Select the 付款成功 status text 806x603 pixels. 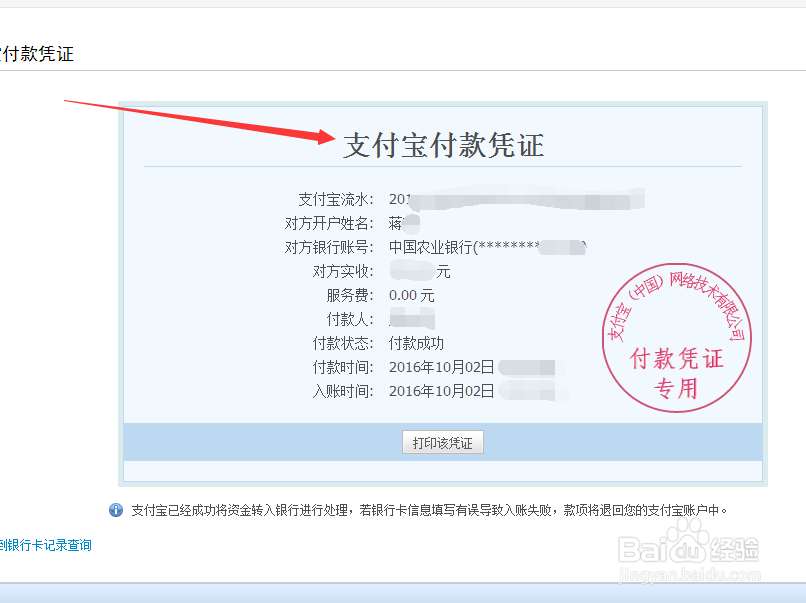coord(416,343)
